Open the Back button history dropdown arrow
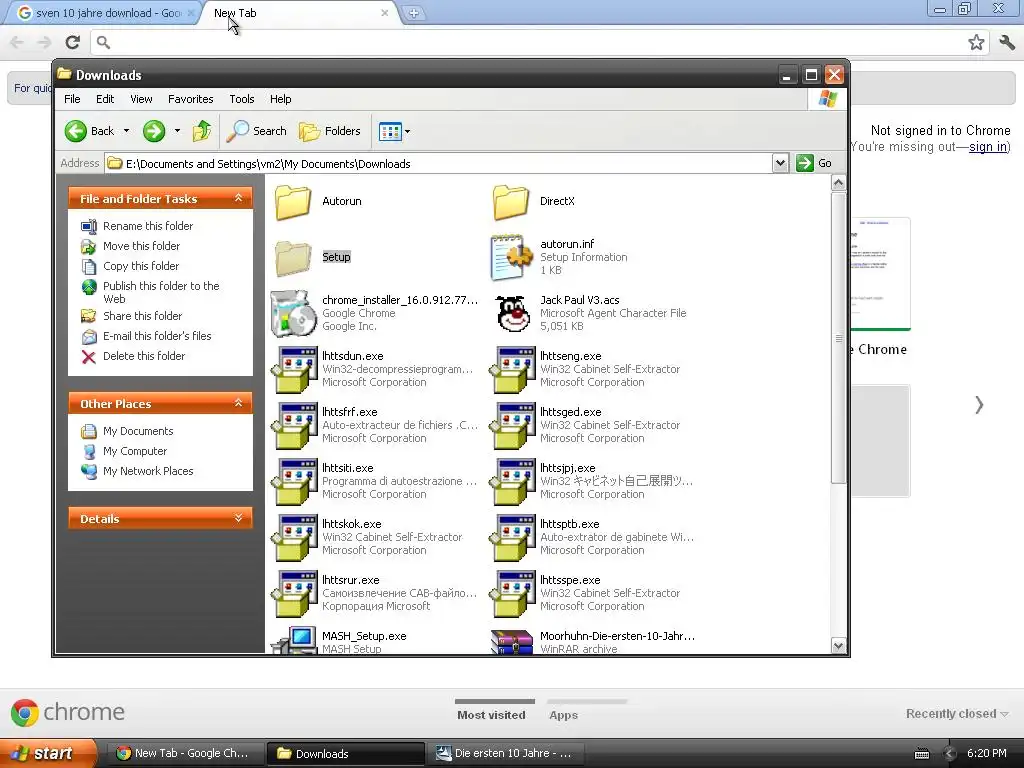This screenshot has width=1024, height=768. click(x=126, y=131)
